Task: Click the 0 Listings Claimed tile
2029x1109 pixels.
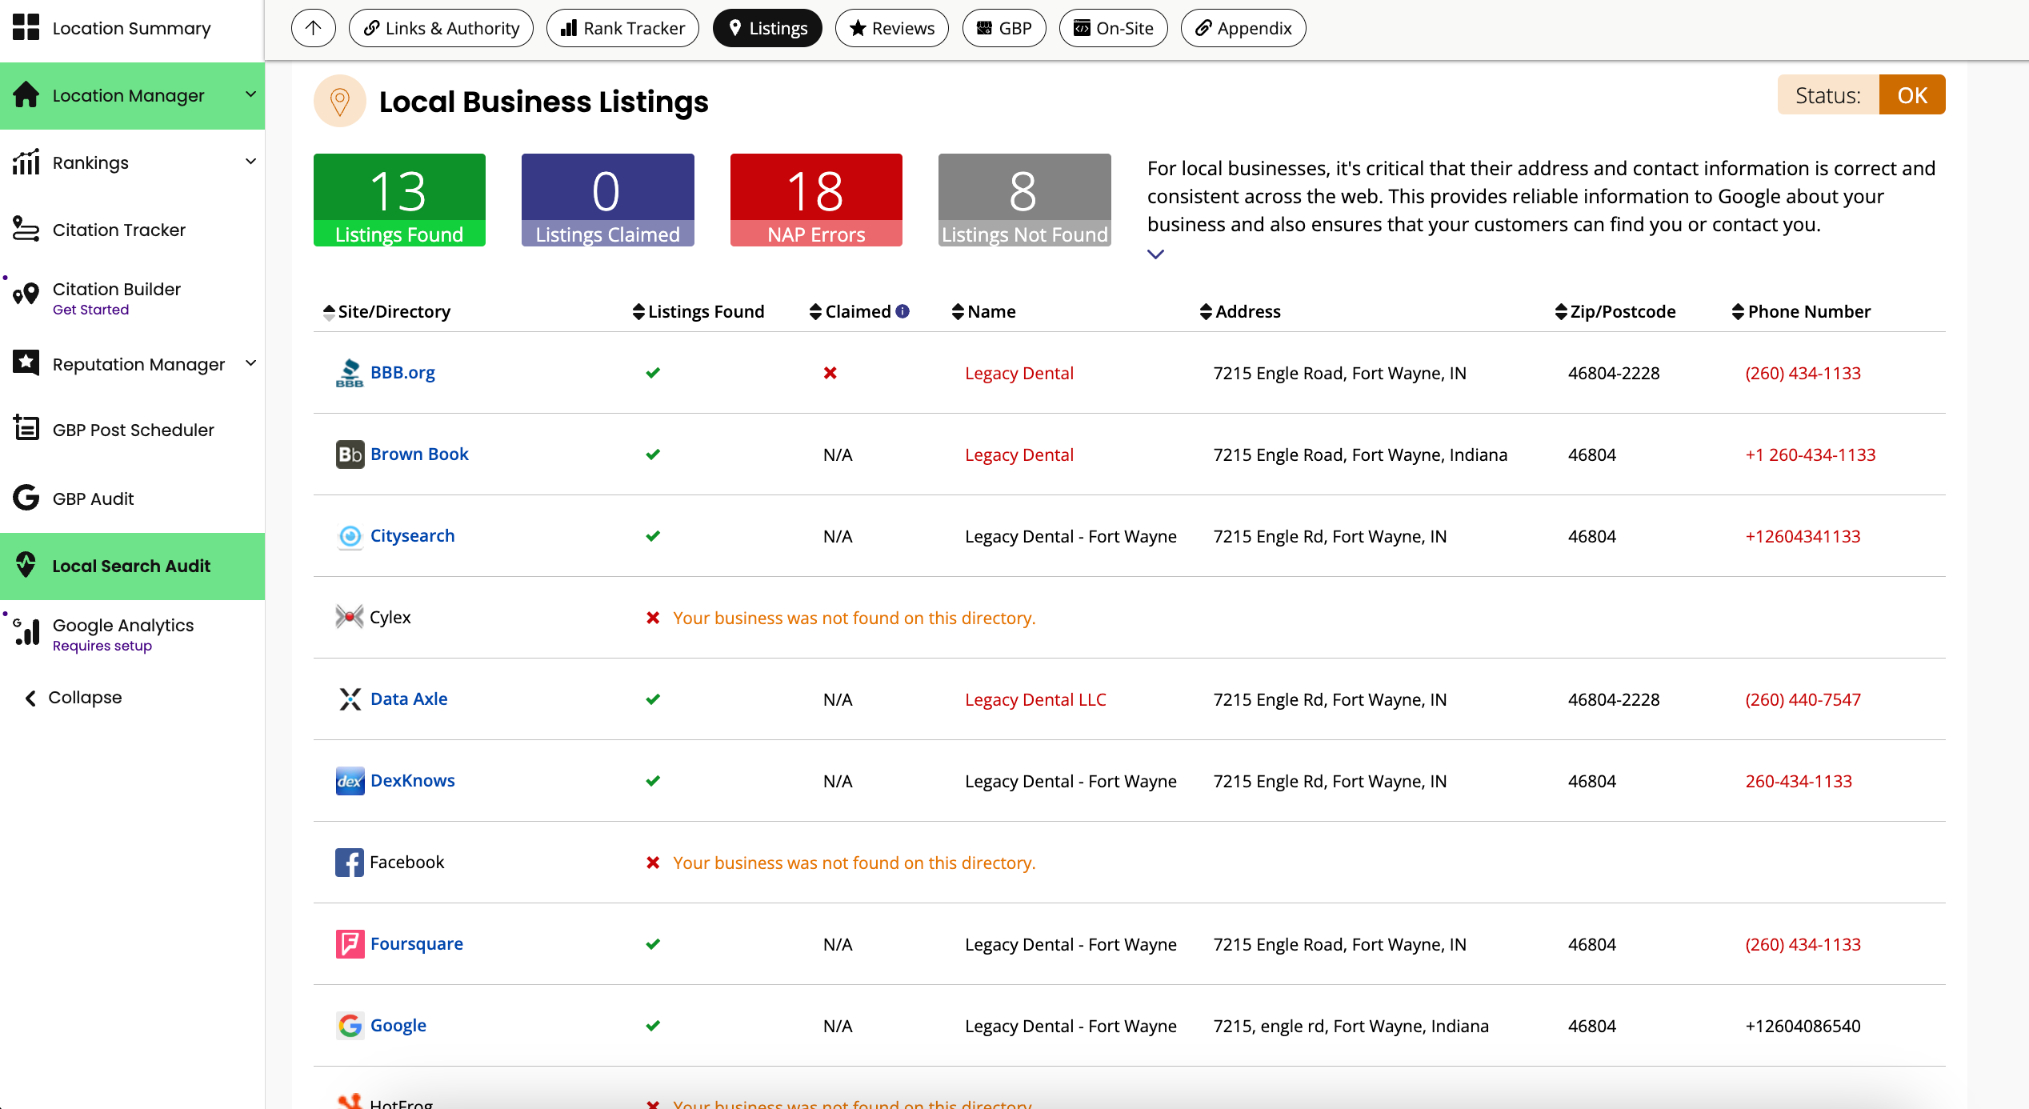Action: pyautogui.click(x=607, y=200)
